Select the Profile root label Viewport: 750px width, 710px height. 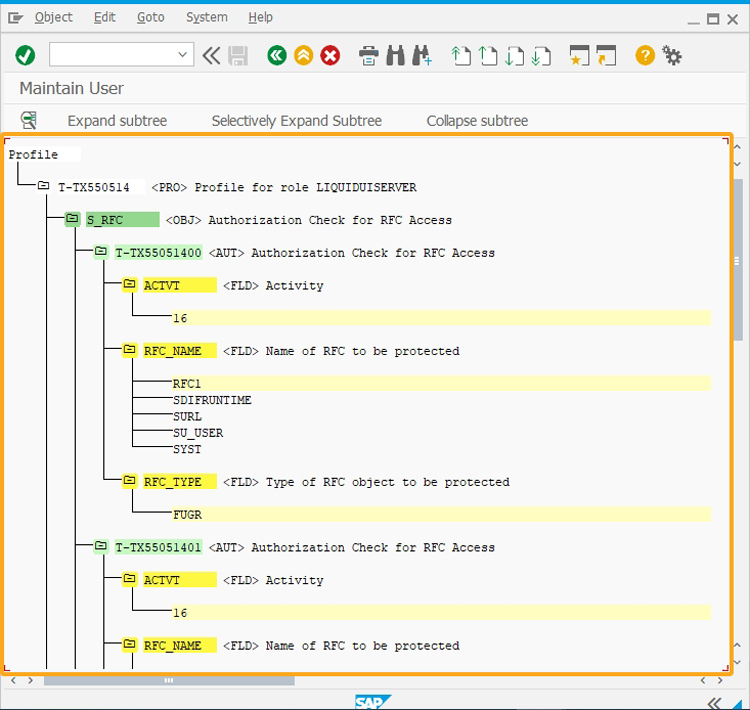point(33,155)
